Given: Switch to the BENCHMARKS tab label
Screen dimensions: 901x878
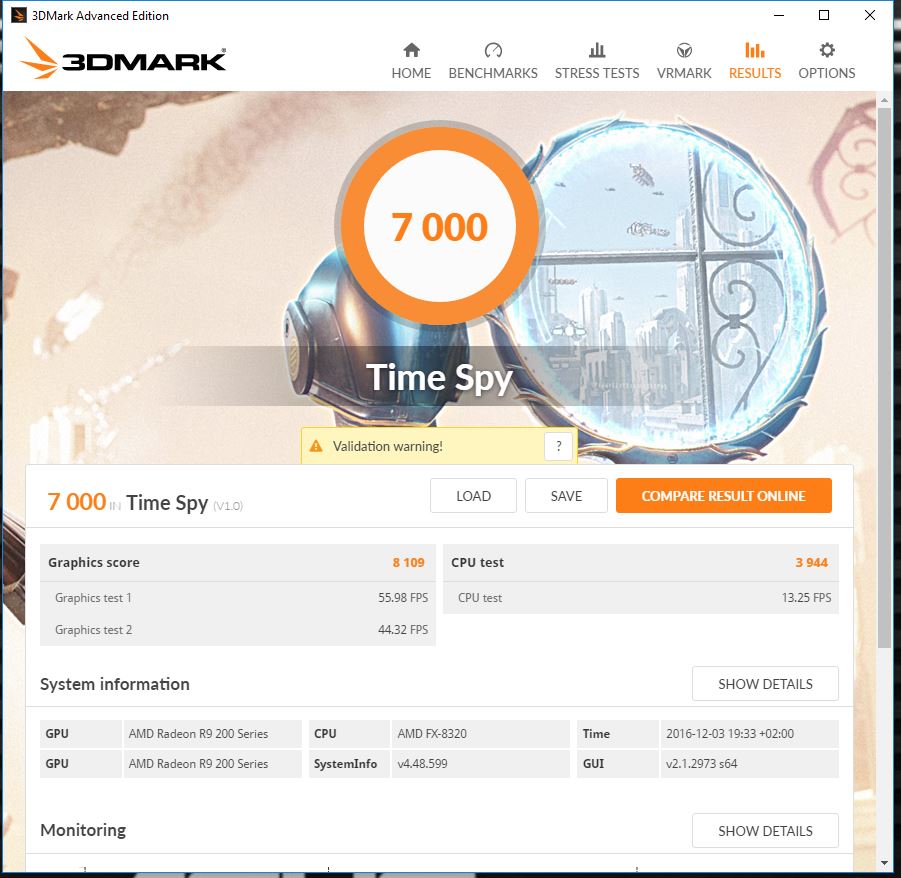Looking at the screenshot, I should [493, 74].
